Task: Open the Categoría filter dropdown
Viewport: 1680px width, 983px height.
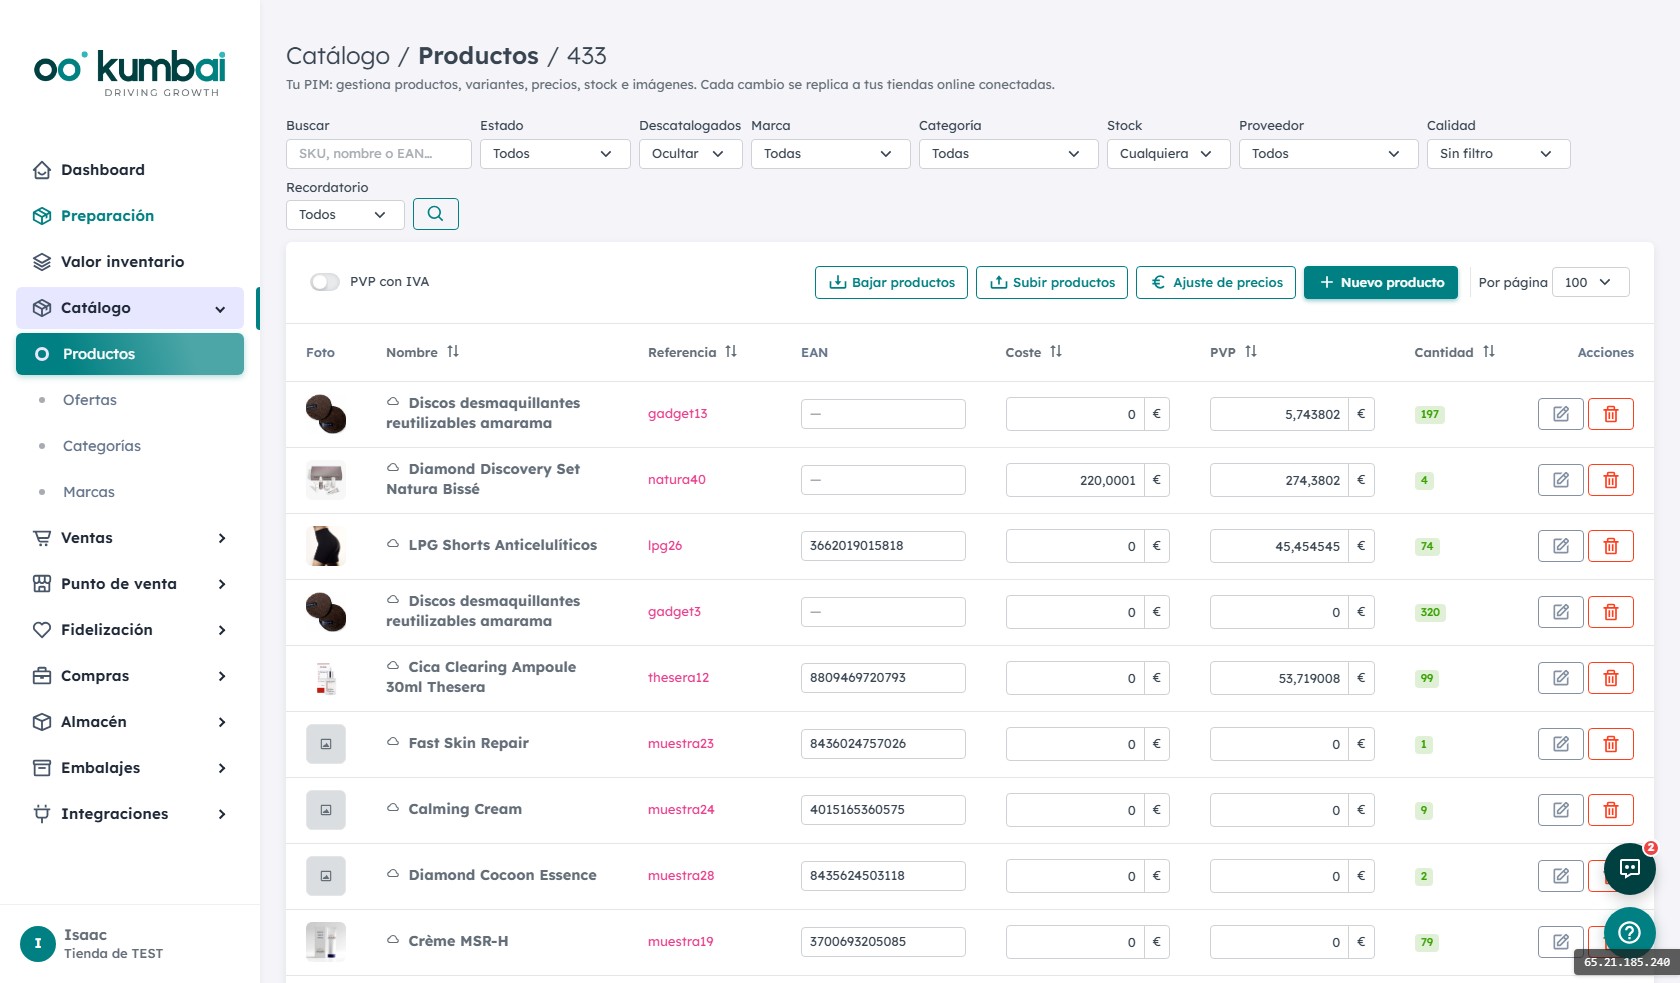Action: click(x=1008, y=154)
